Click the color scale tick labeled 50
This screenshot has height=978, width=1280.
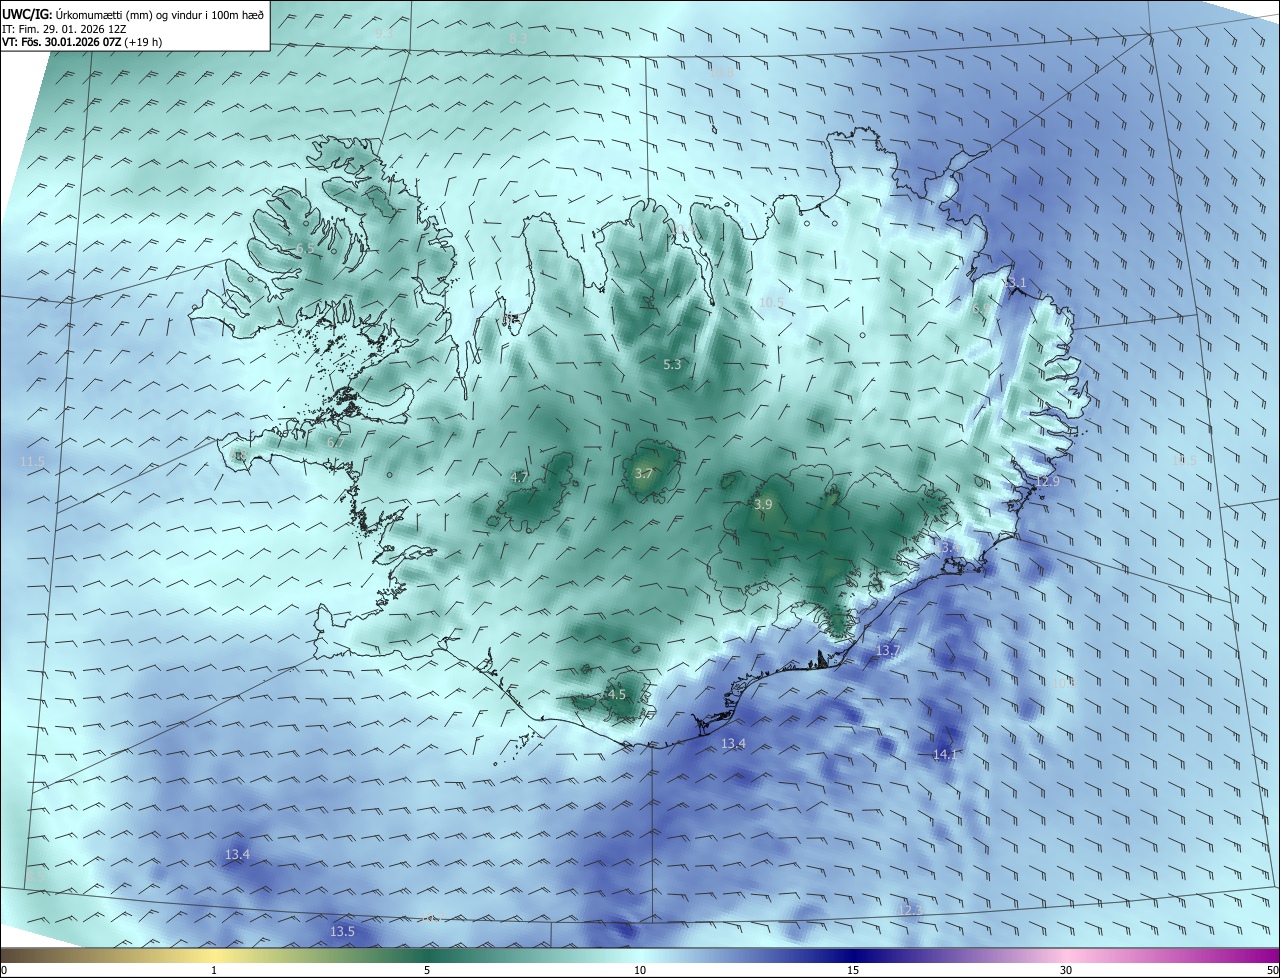click(1272, 970)
